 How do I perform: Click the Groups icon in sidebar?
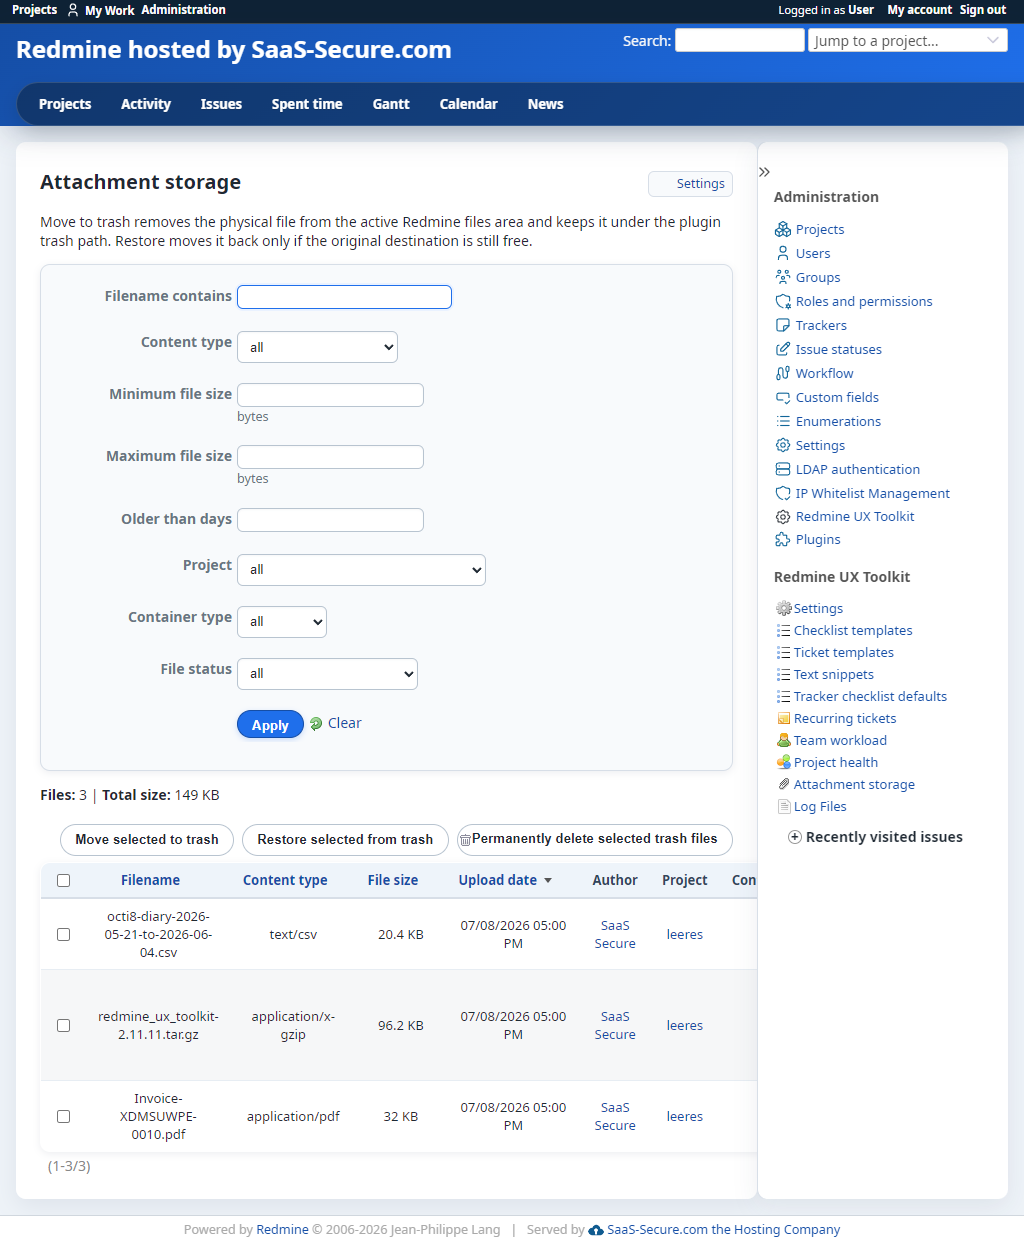[x=783, y=277]
